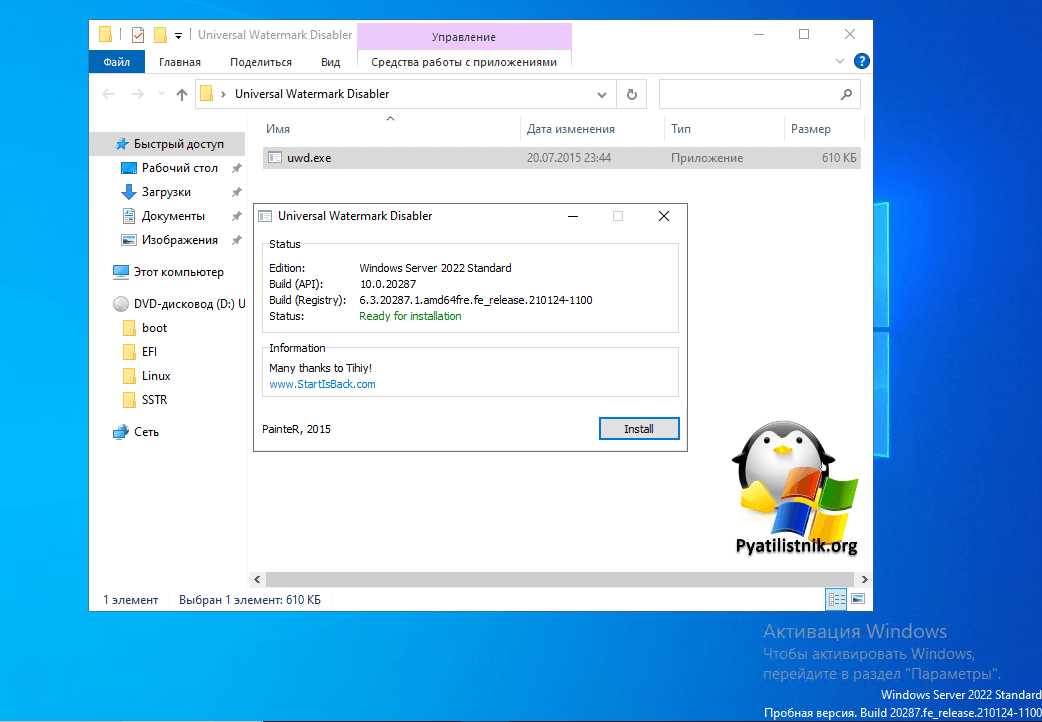Click the uwd.exe application icon

point(274,158)
